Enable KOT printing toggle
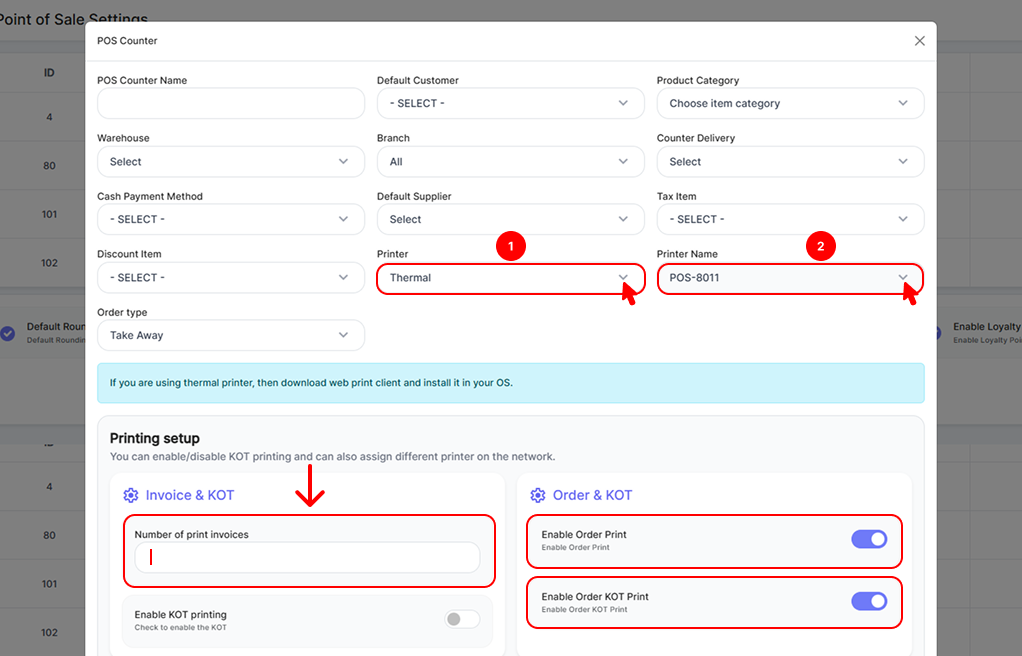 [461, 619]
